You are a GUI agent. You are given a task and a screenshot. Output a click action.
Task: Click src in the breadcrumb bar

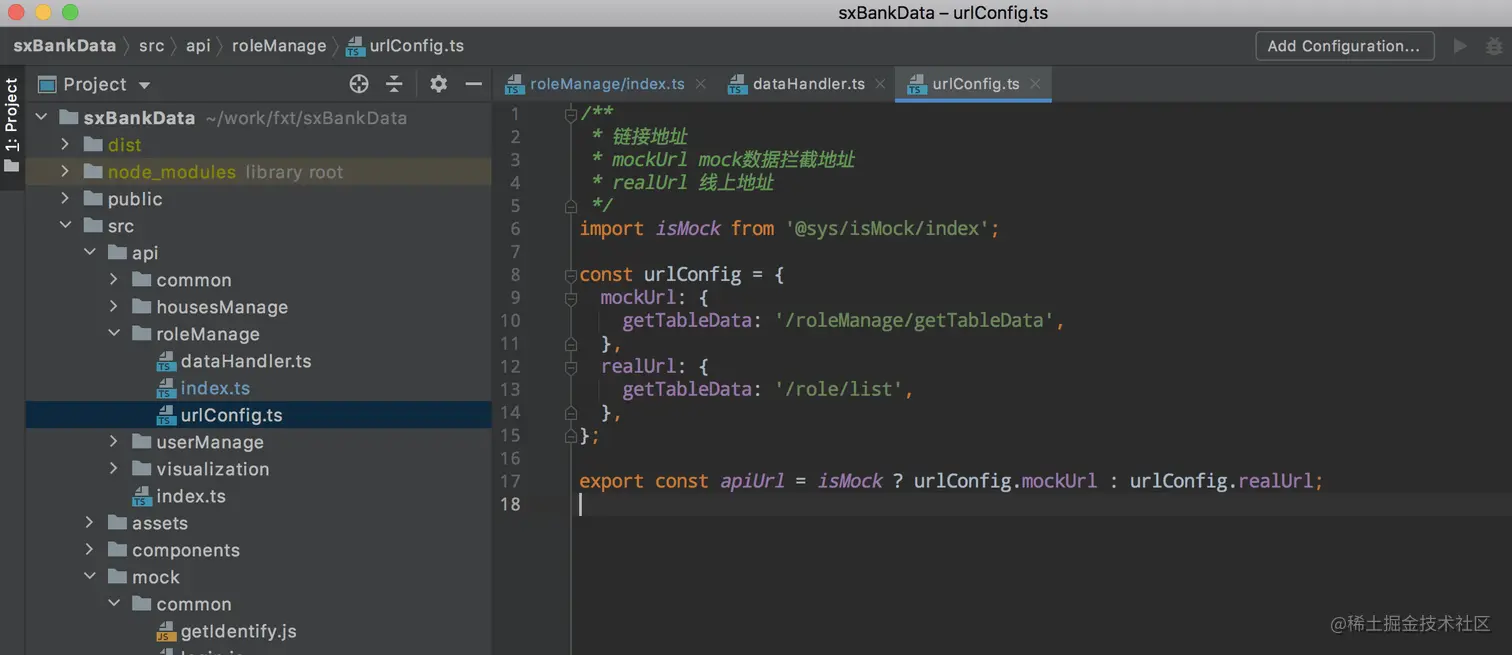click(151, 46)
